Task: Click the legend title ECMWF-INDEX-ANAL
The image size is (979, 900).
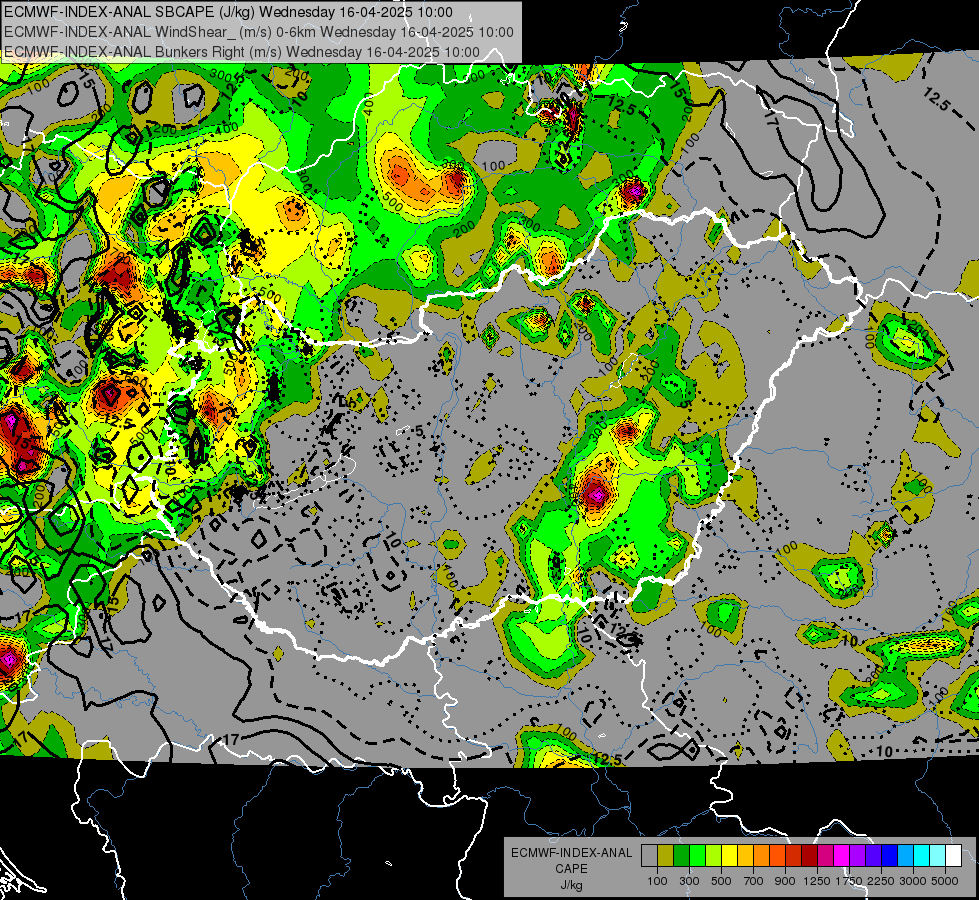Action: (x=571, y=853)
